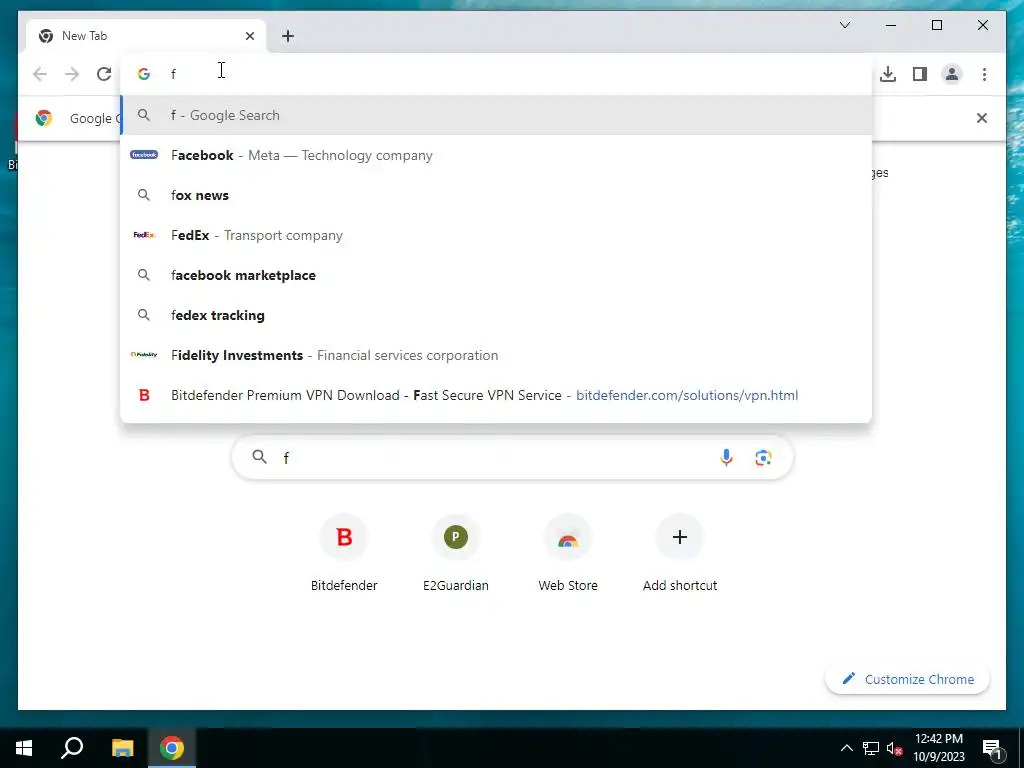This screenshot has width=1024, height=768.
Task: Select the New Tab tab
Action: point(146,36)
